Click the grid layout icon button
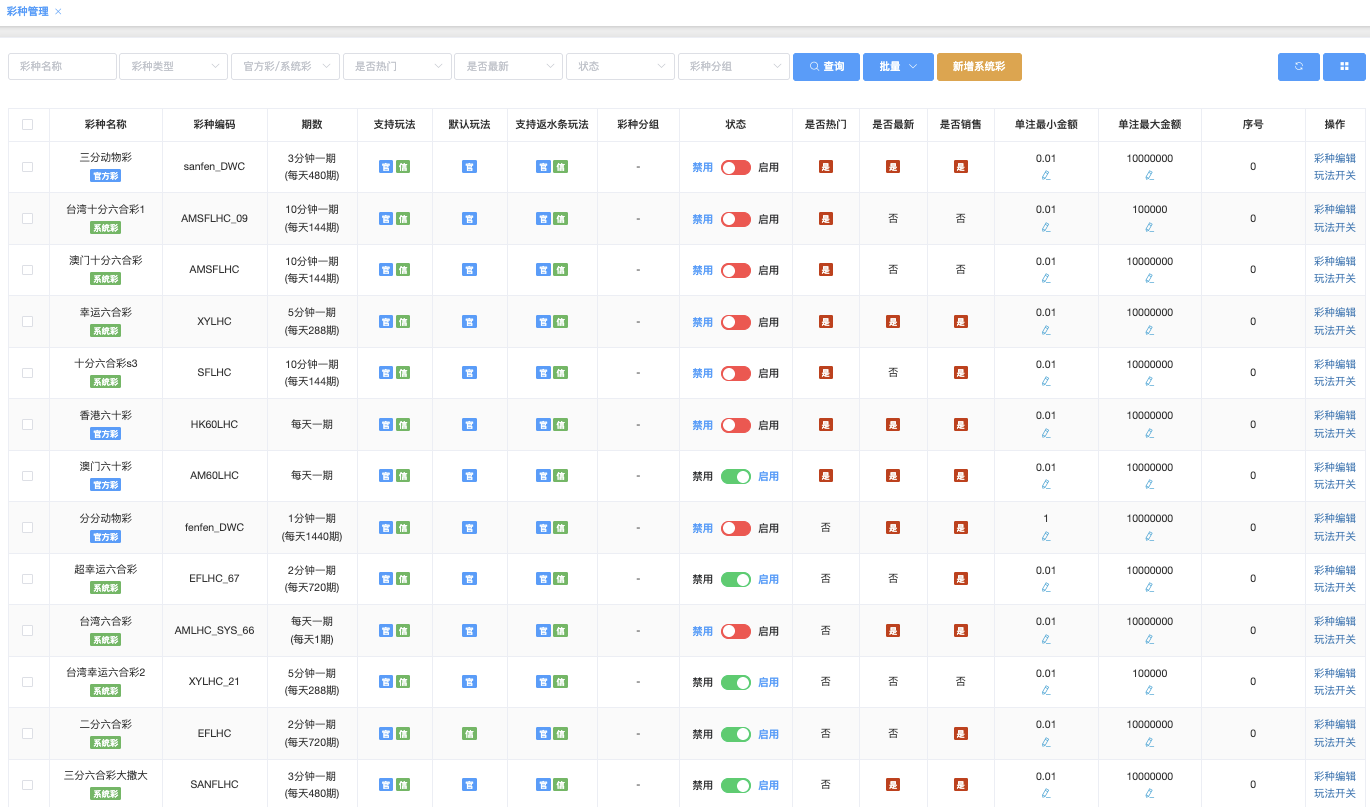Screen dimensions: 1370x807 pos(1344,67)
